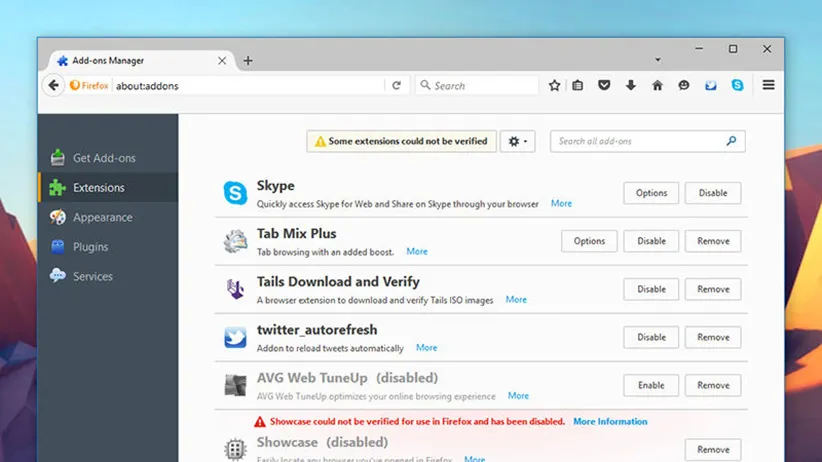
Task: Expand the list all tabs arrow
Action: 657,60
